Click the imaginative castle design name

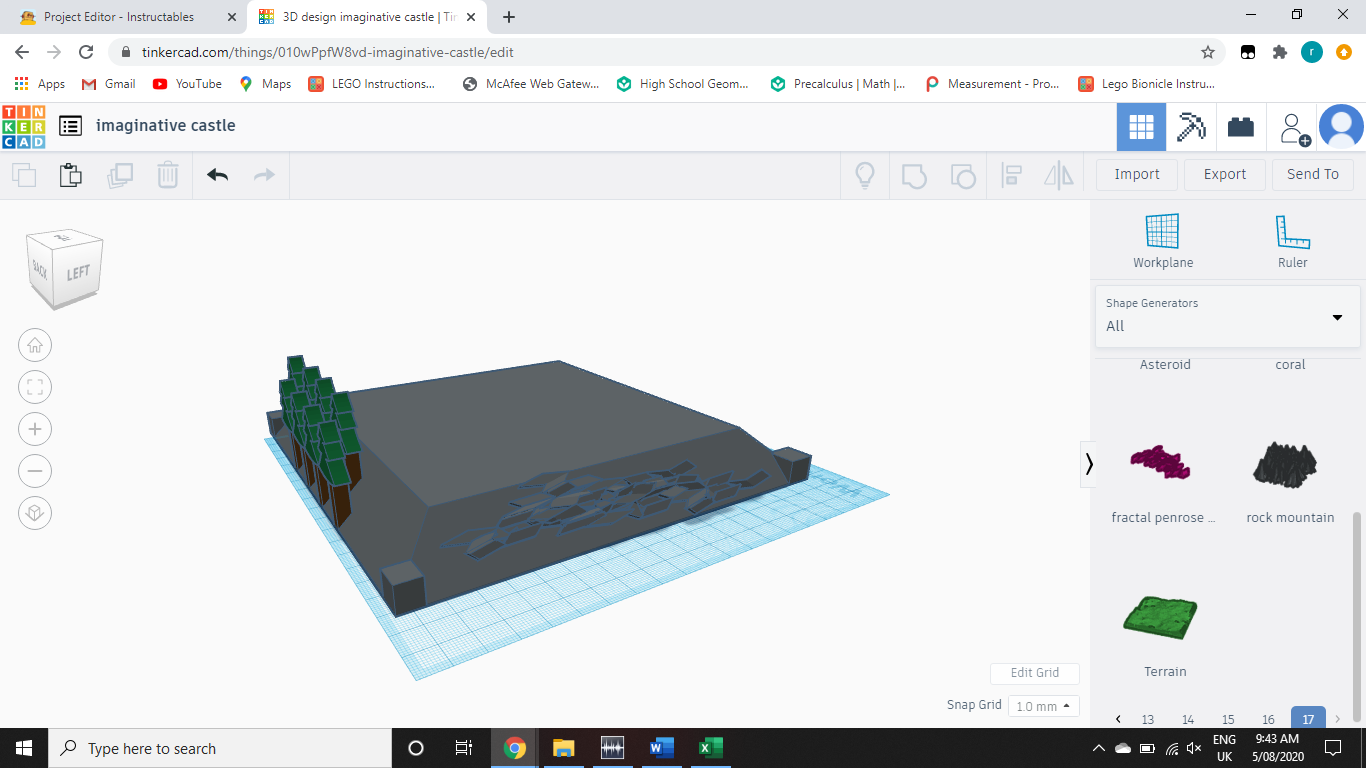166,126
